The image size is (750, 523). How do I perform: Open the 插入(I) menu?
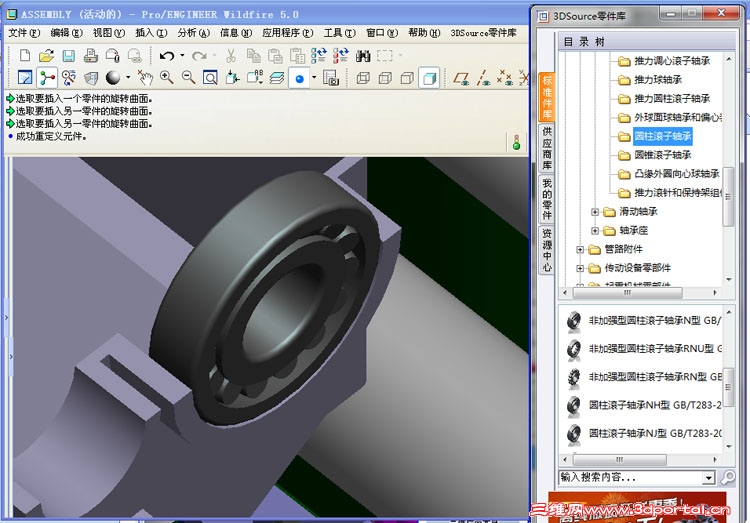(x=150, y=33)
